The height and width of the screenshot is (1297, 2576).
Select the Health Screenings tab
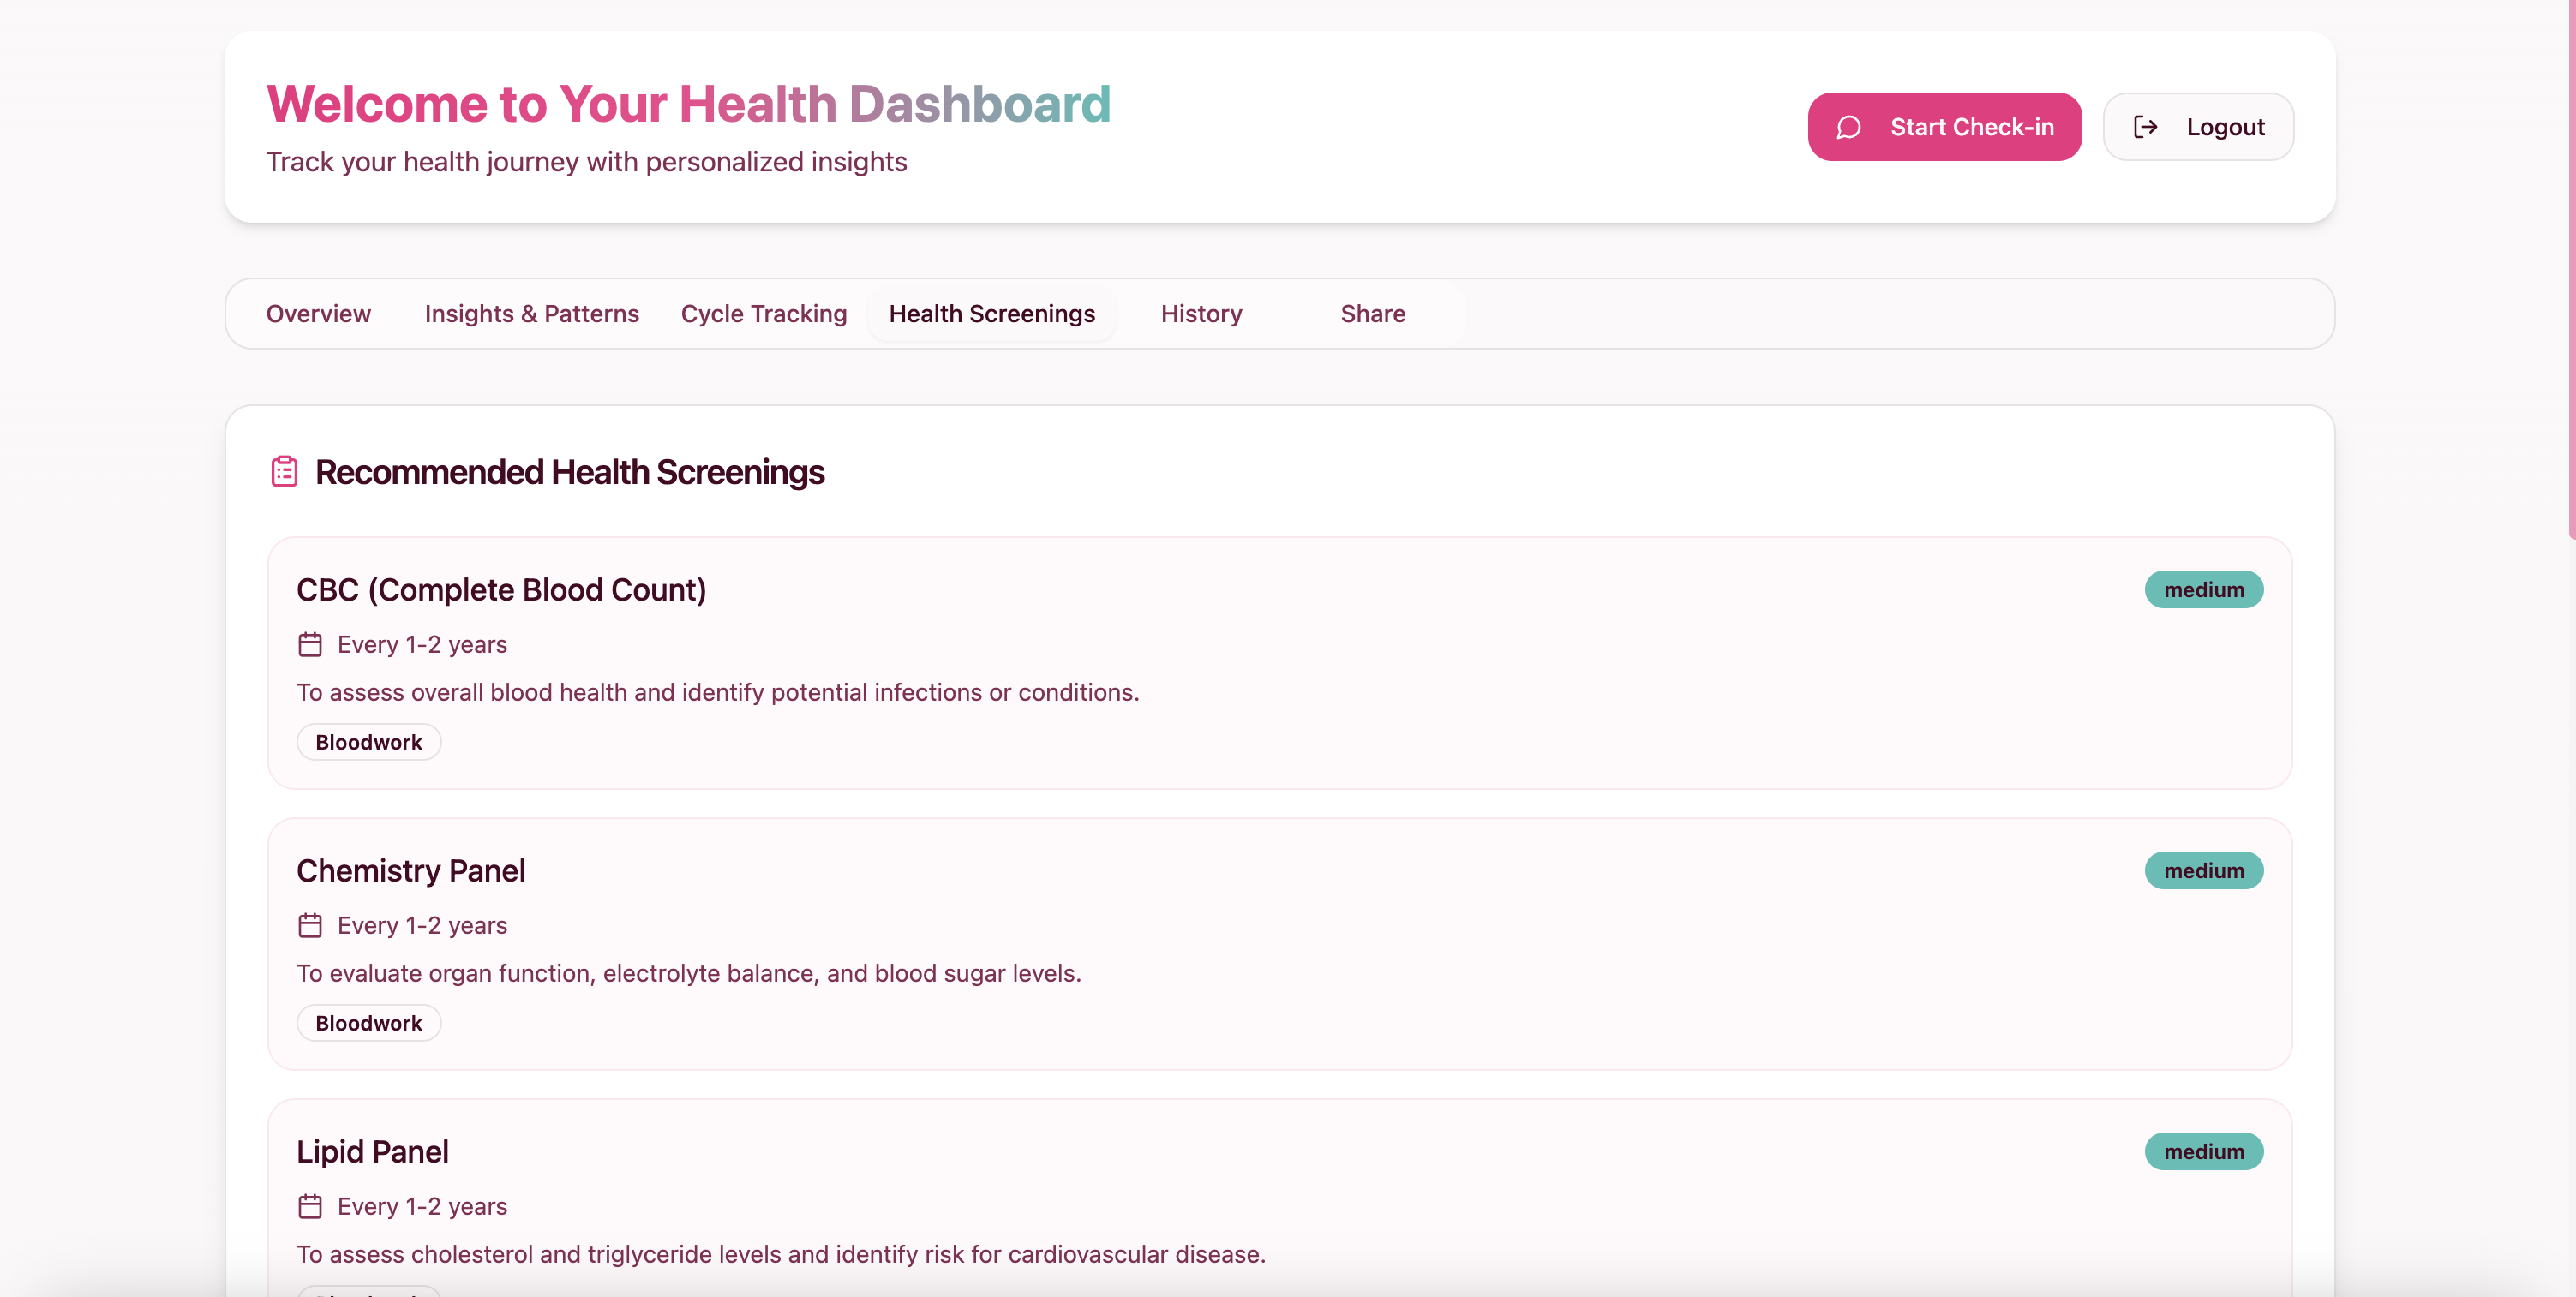(991, 313)
